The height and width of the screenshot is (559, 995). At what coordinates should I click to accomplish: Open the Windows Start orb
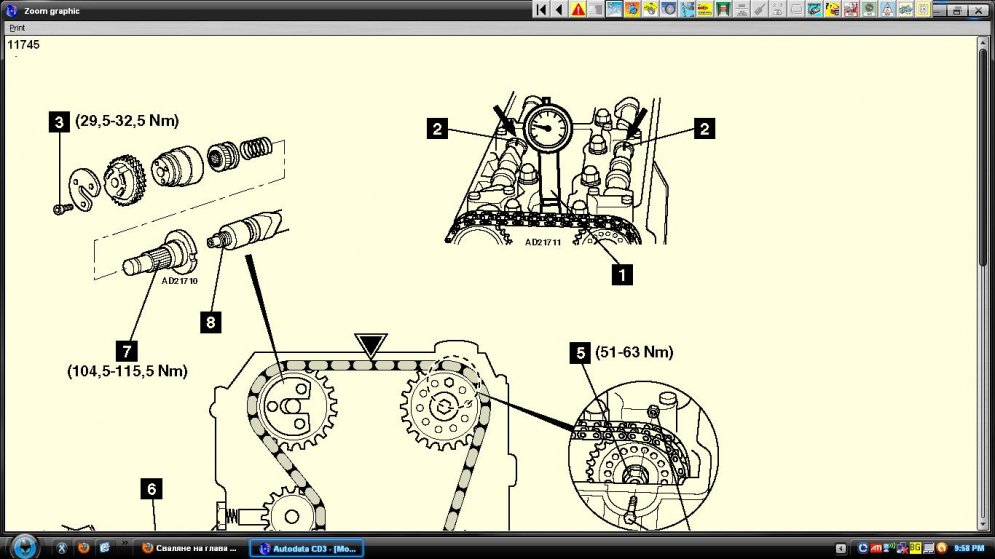tap(25, 547)
